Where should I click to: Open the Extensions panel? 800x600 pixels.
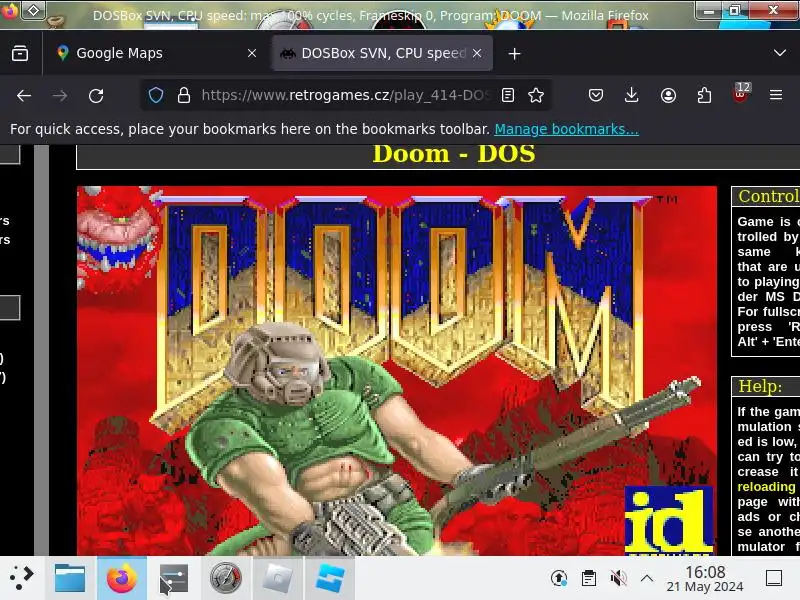pyautogui.click(x=704, y=95)
